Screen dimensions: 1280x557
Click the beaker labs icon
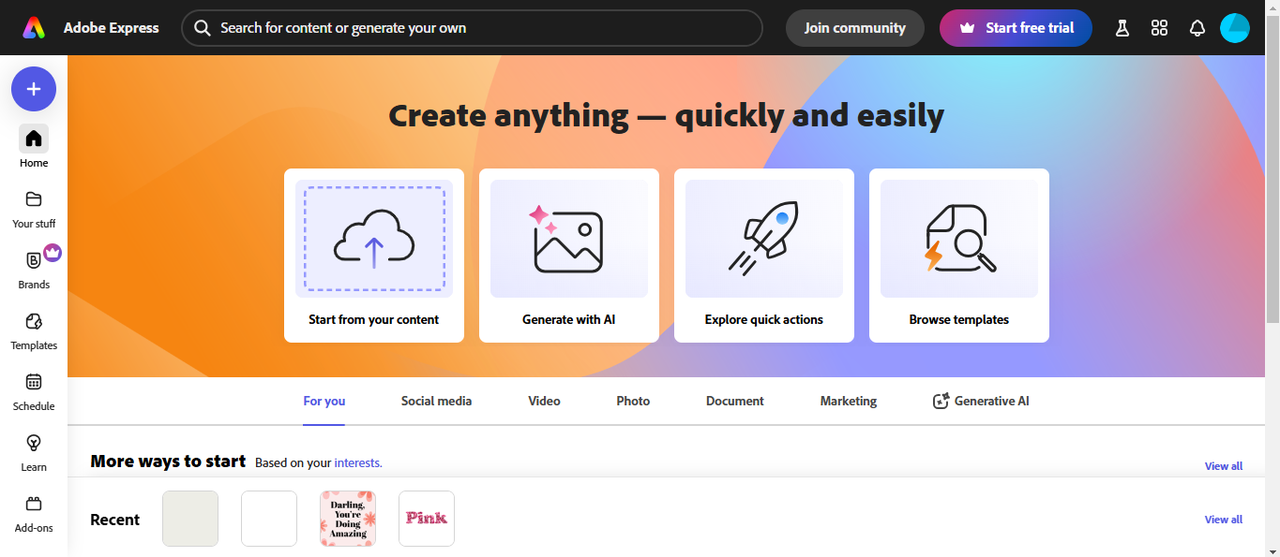coord(1122,28)
